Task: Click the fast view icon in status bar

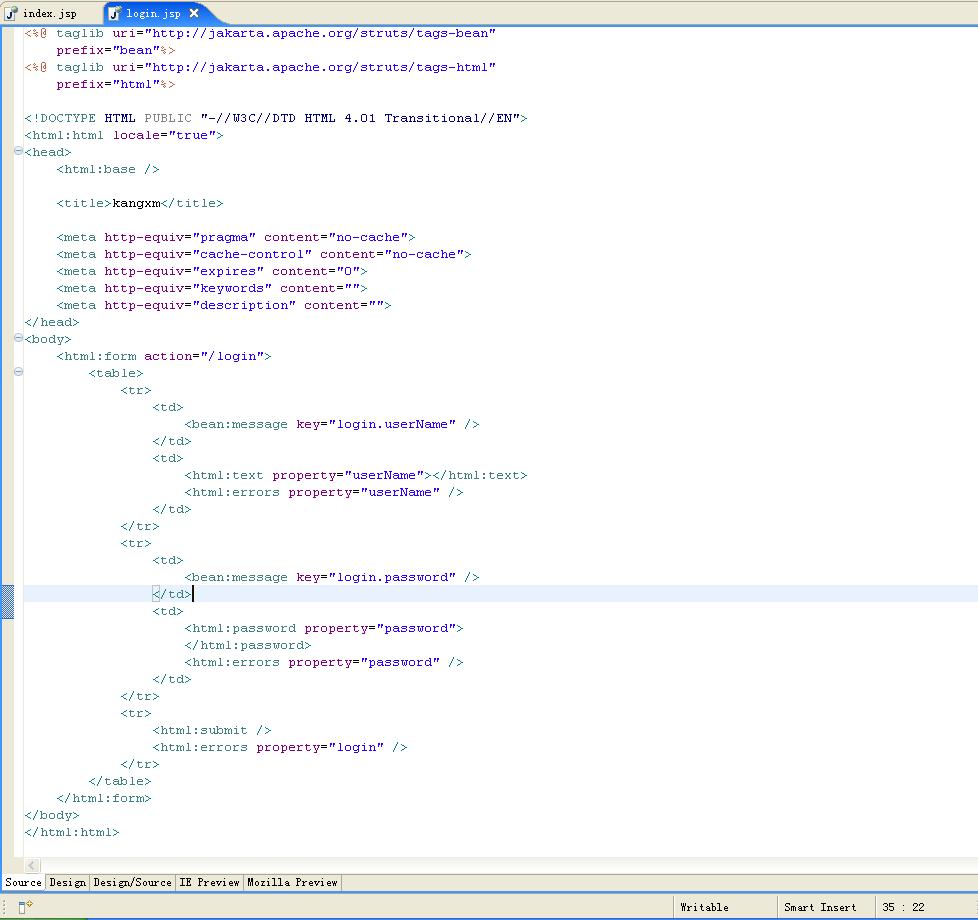Action: coord(25,907)
